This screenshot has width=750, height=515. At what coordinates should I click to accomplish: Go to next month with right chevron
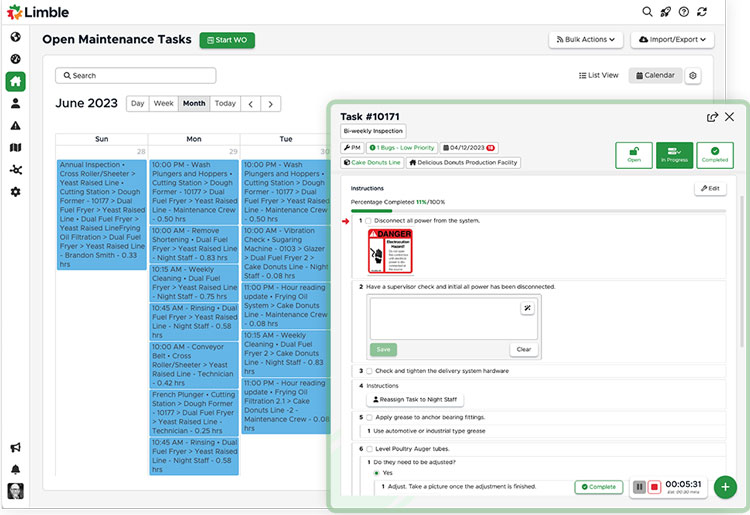point(270,104)
